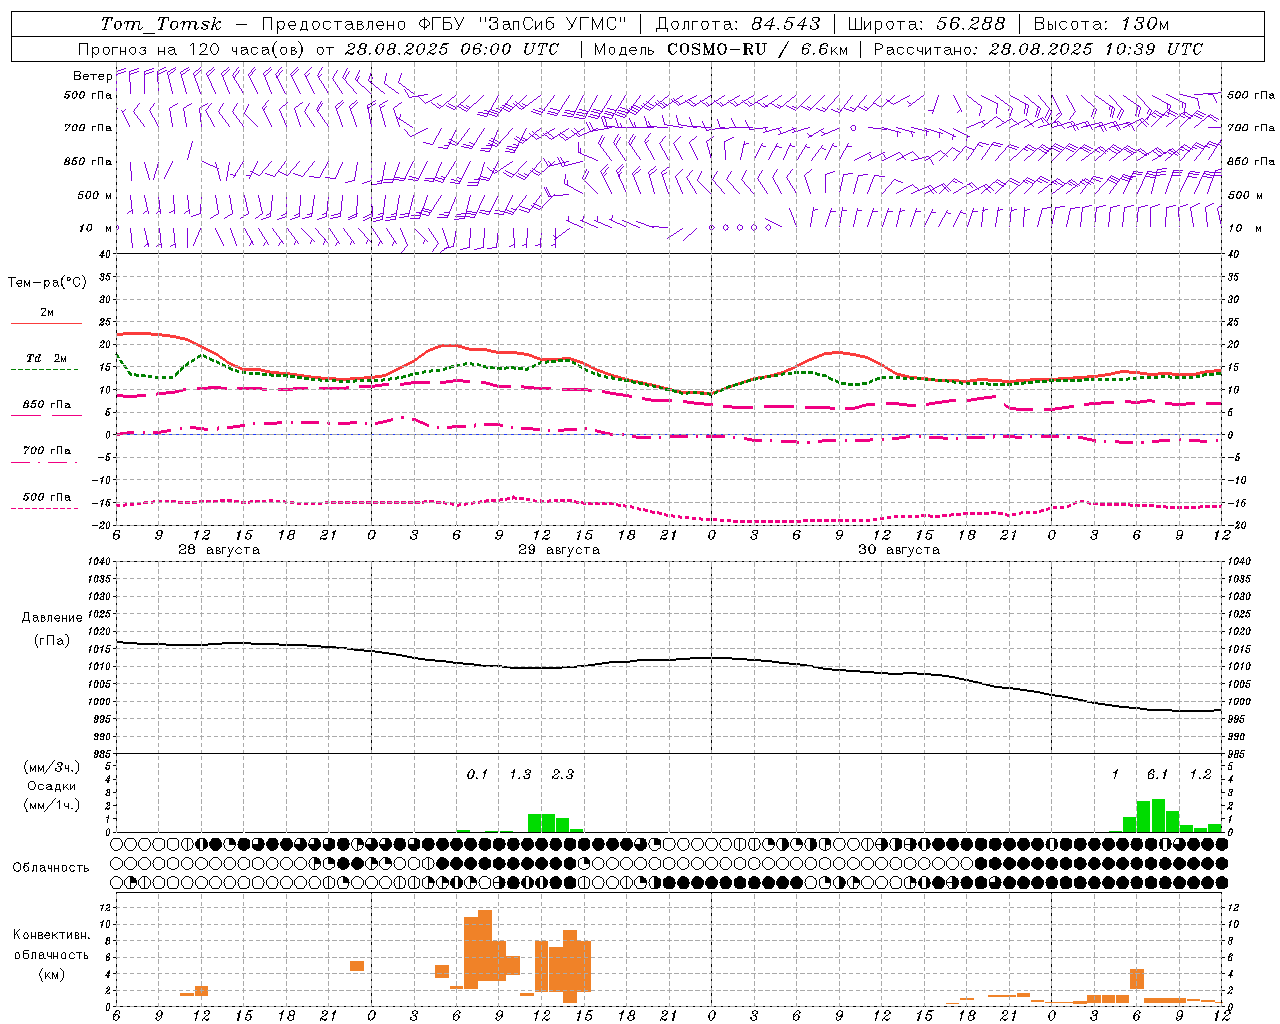Click the 0.1 precipitation amount value
The height and width of the screenshot is (1024, 1280).
tap(477, 775)
